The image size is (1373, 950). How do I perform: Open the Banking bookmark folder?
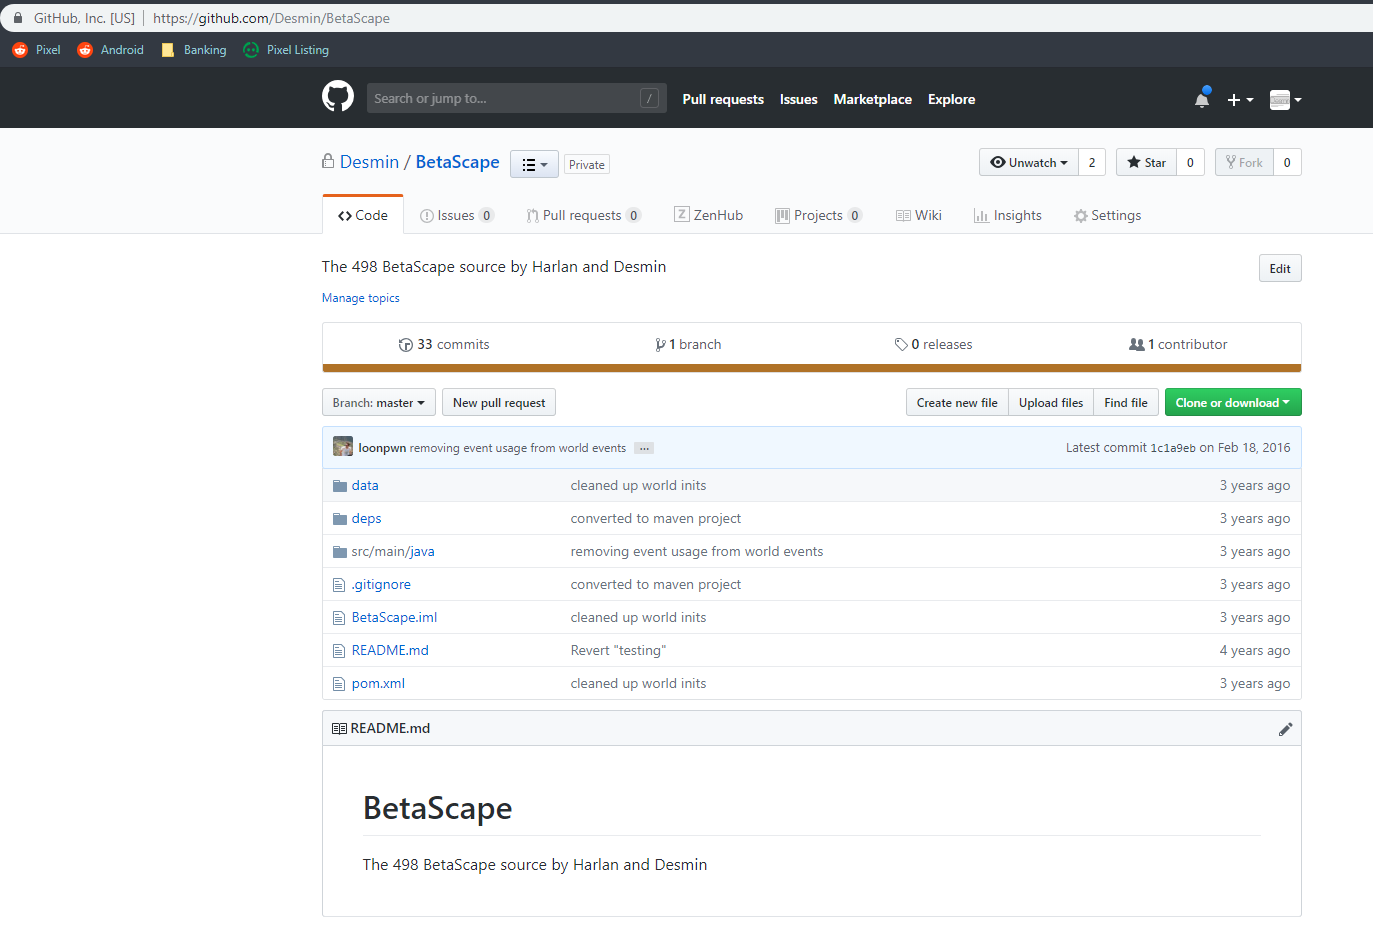click(x=194, y=50)
